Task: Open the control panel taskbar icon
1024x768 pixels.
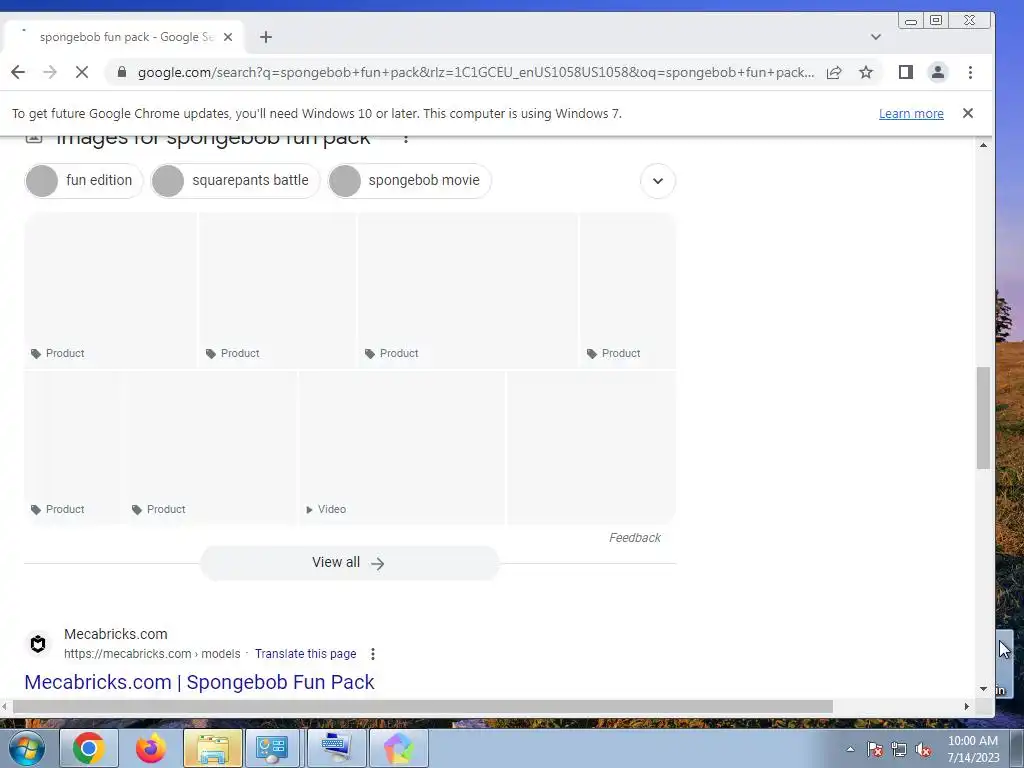Action: [x=272, y=748]
